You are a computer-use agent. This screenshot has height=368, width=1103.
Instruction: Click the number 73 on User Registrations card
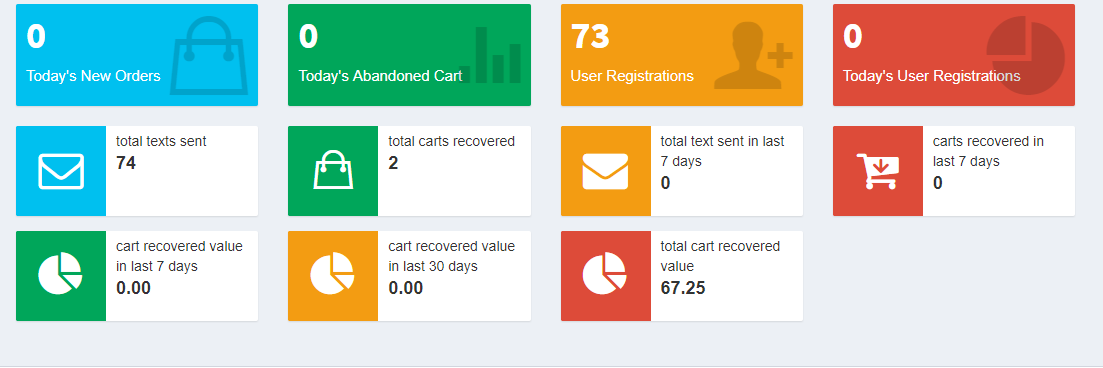tap(590, 37)
